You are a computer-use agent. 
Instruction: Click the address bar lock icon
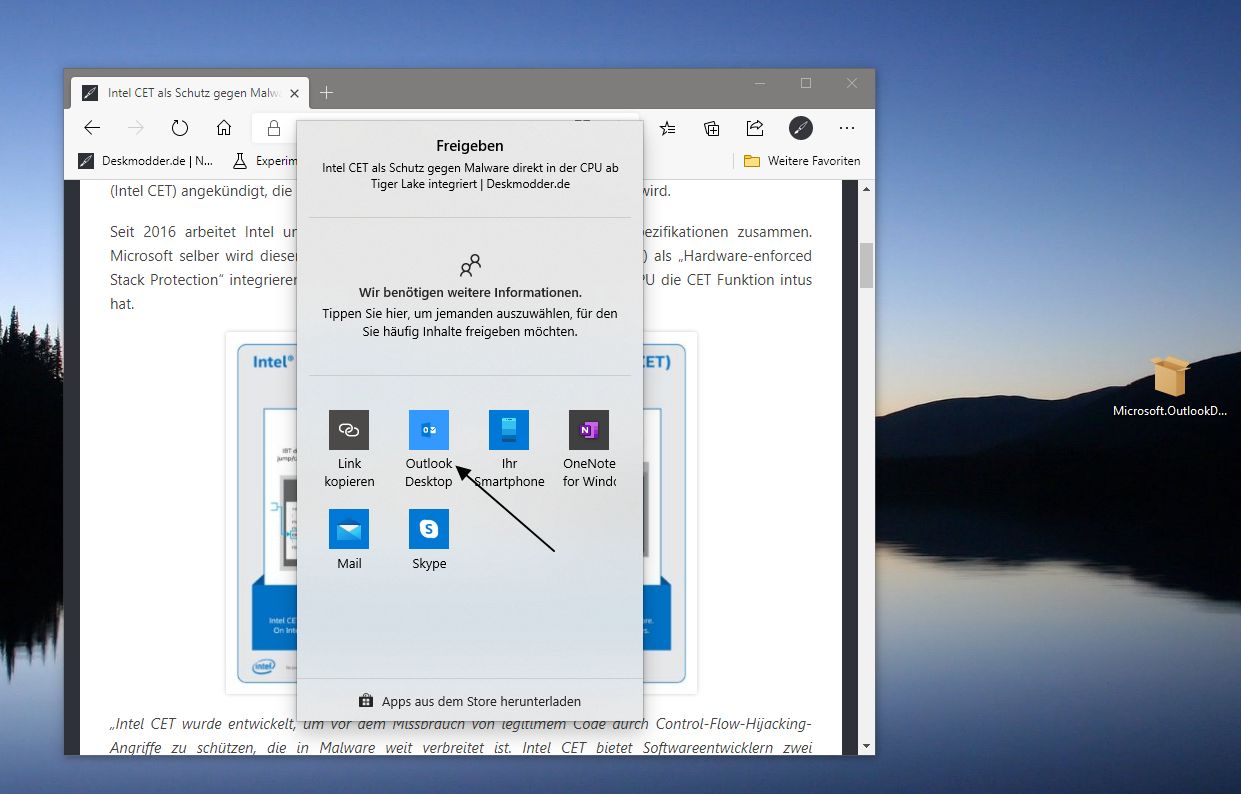point(273,128)
